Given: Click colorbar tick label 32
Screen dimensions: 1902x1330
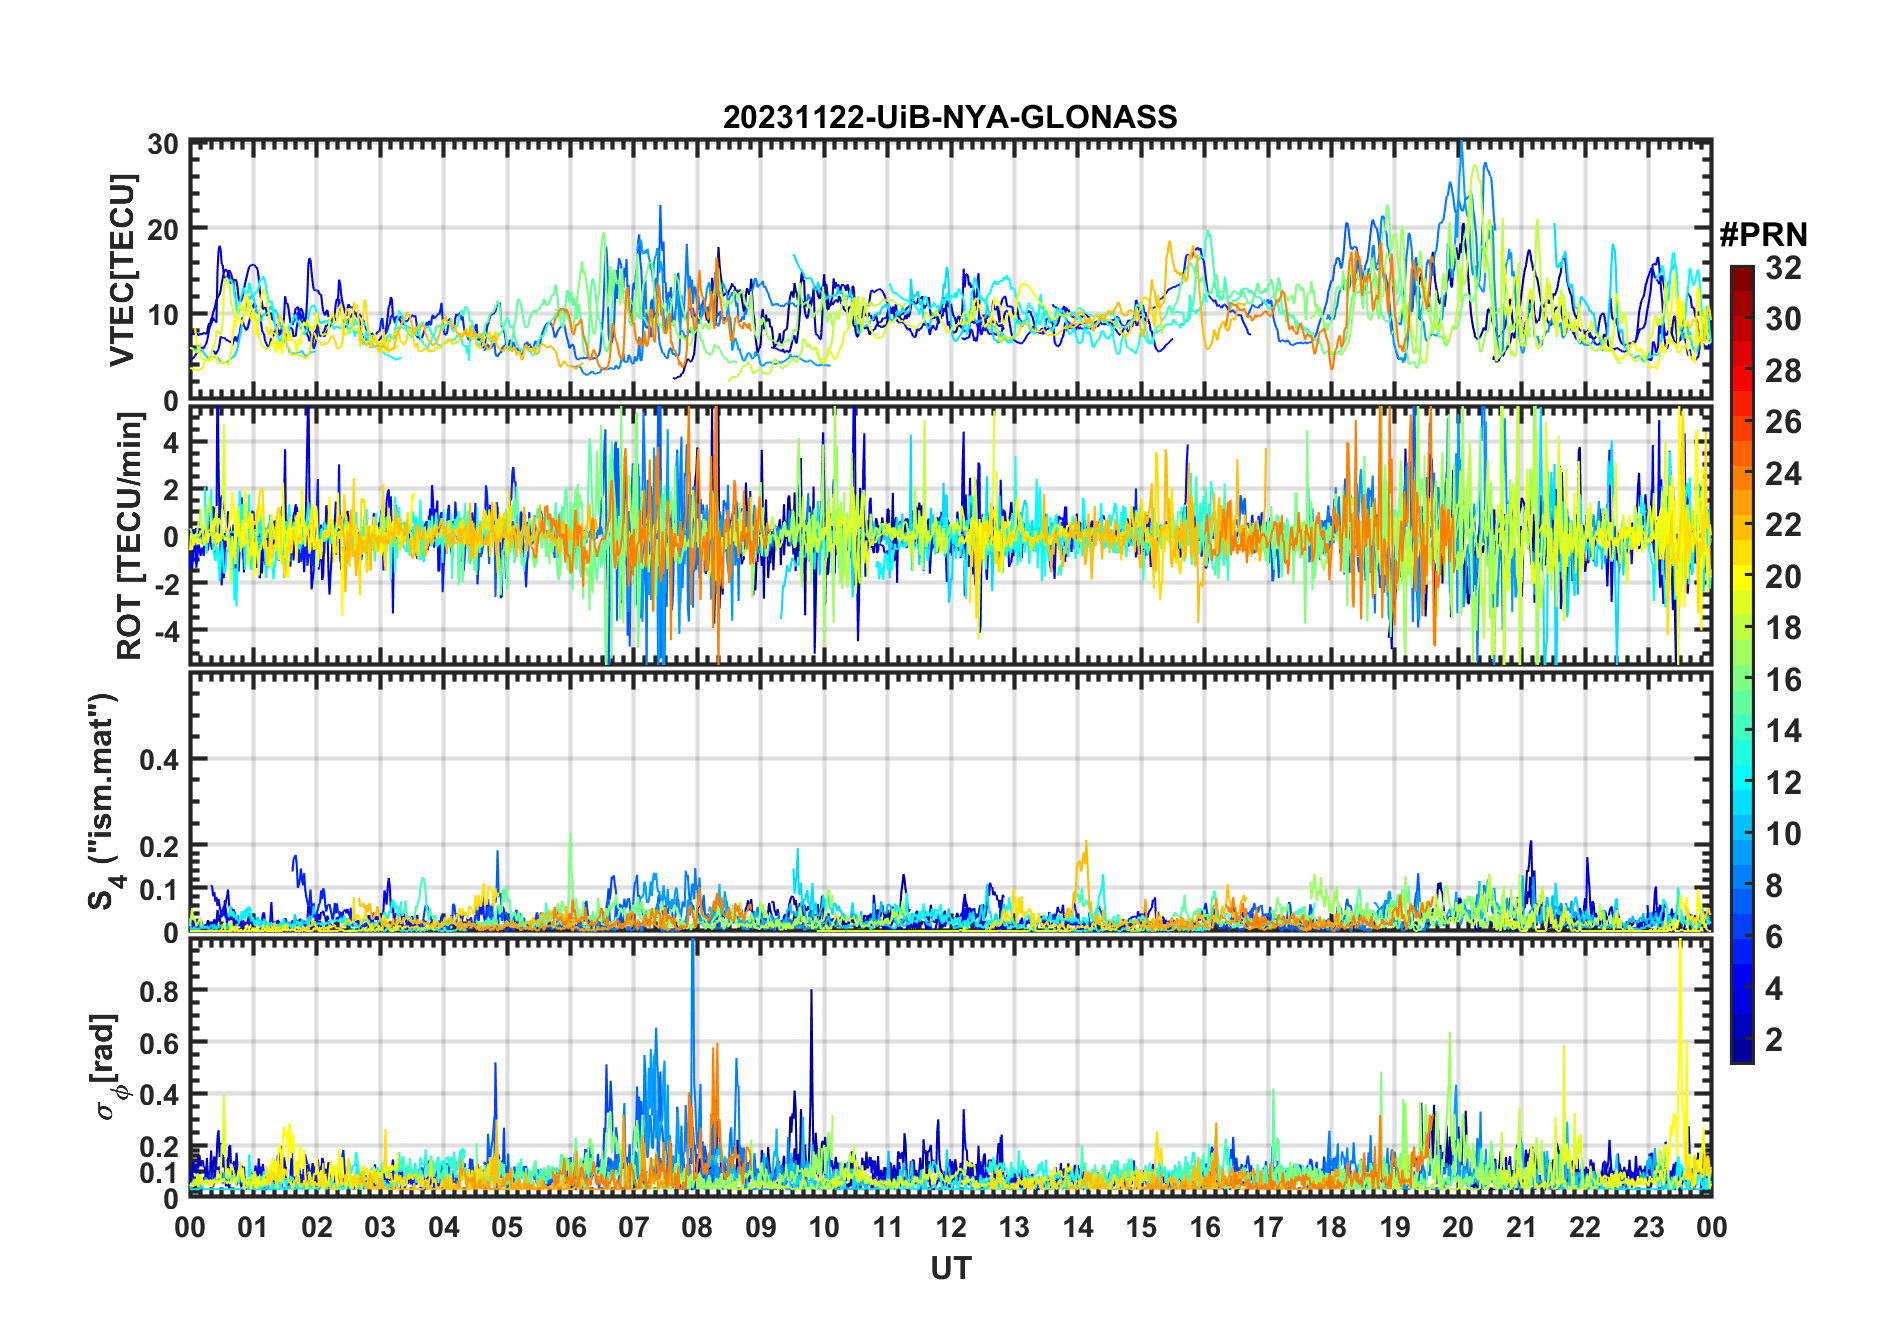Looking at the screenshot, I should tap(1783, 267).
